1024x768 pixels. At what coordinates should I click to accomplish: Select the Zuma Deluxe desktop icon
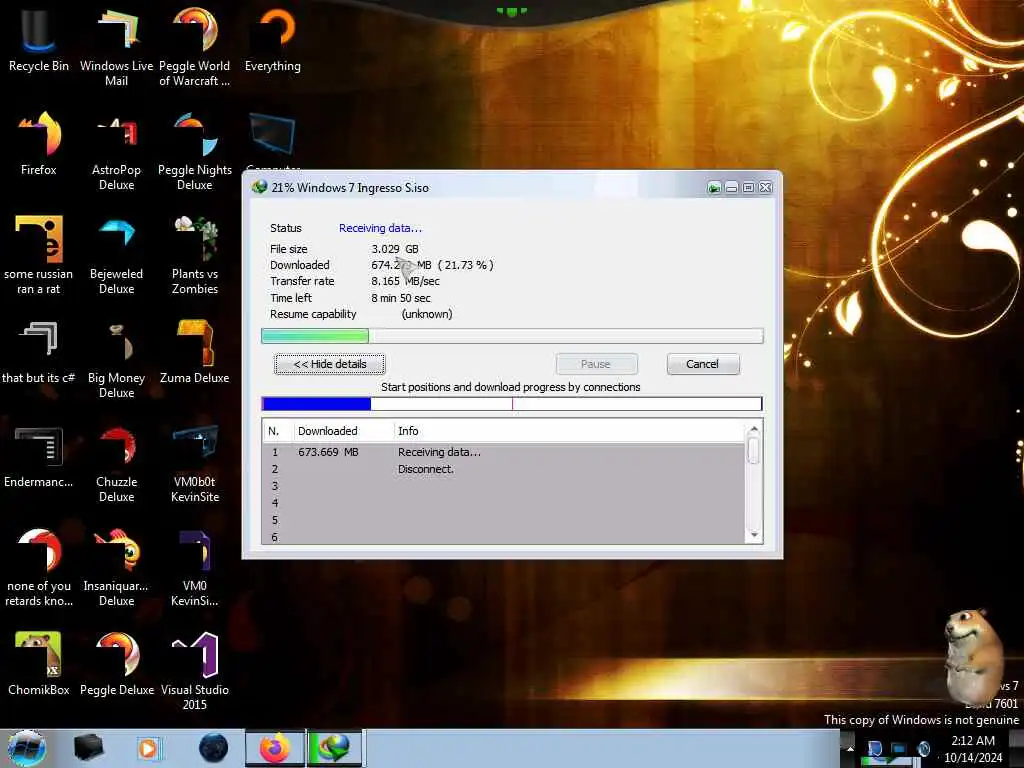[x=195, y=352]
